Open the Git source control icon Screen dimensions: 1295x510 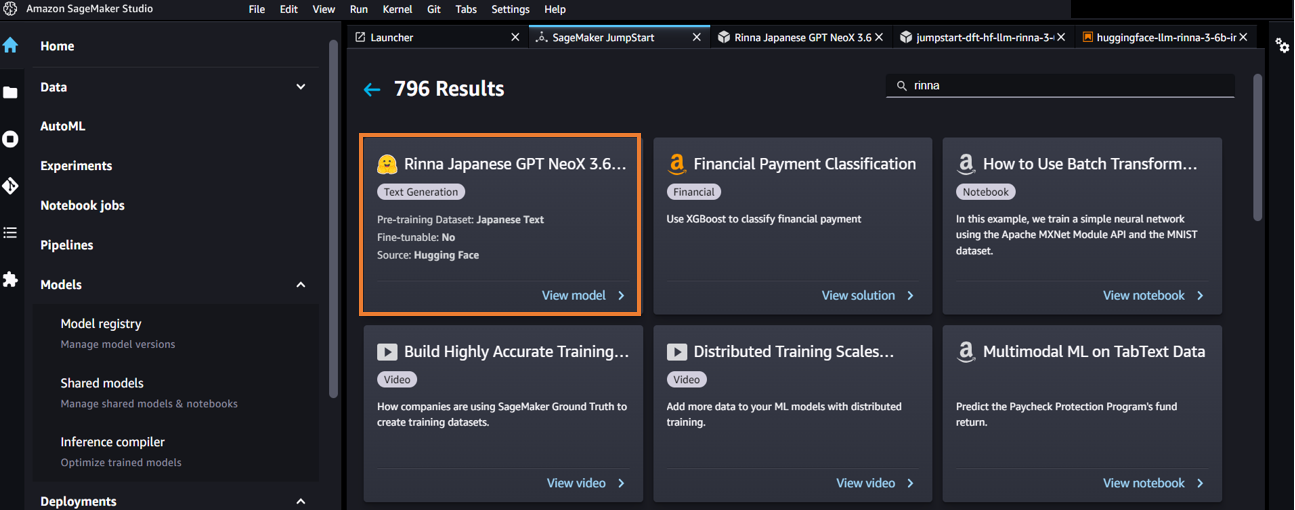pyautogui.click(x=10, y=186)
